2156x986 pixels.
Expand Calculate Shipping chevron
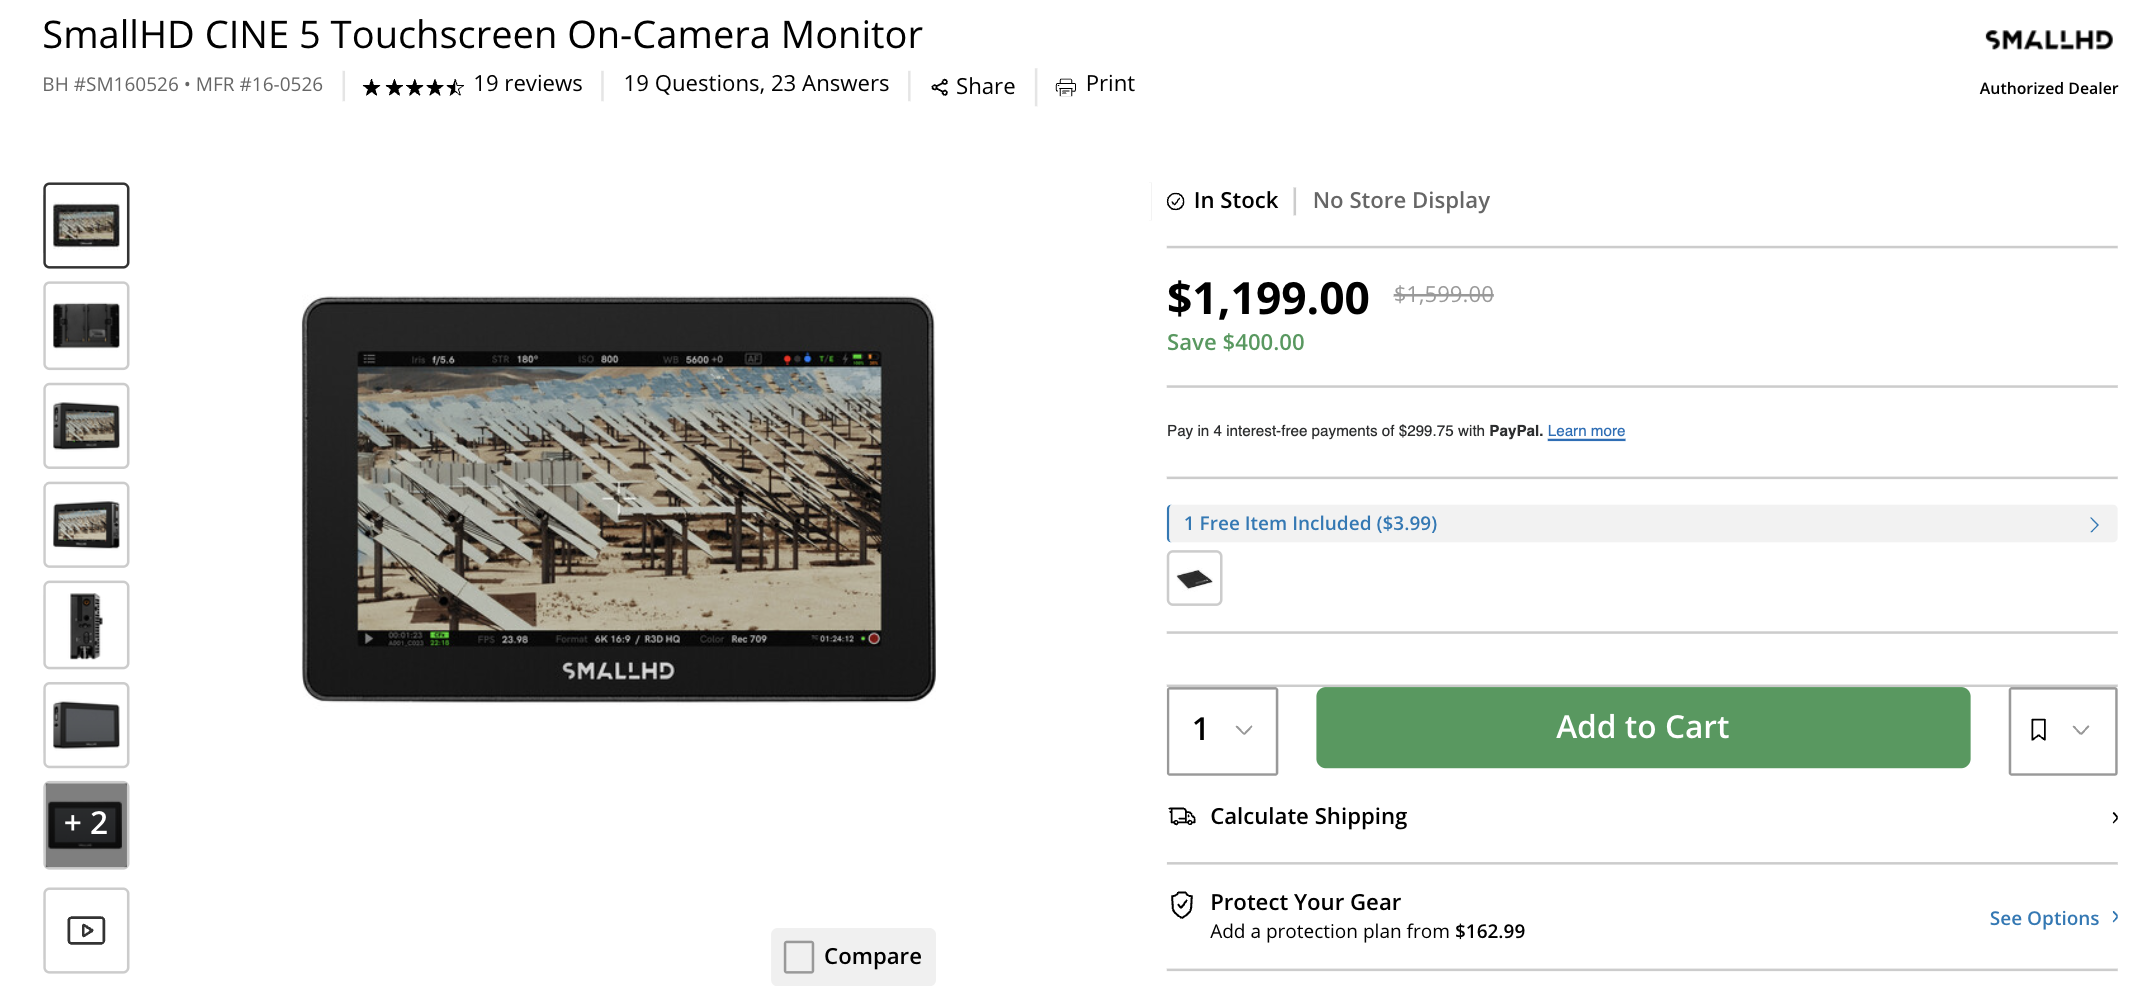click(2115, 817)
